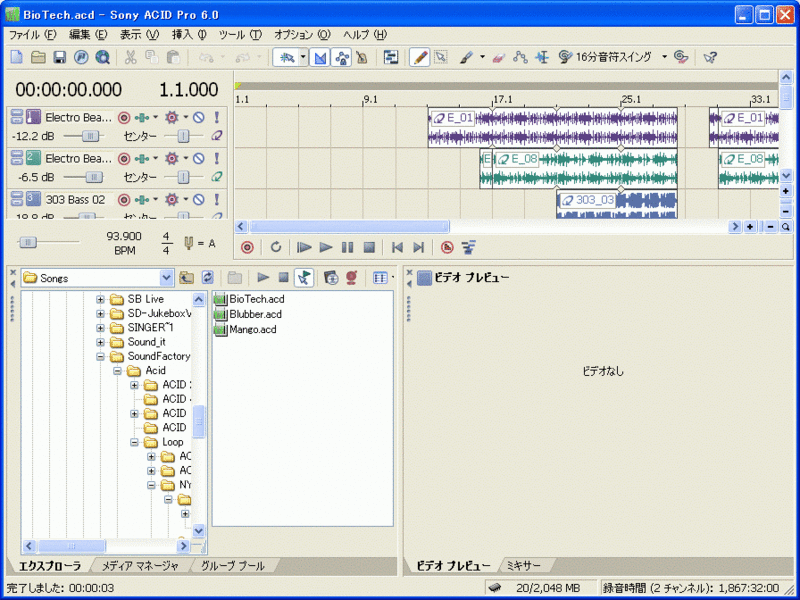Toggle automatic crossfades button
The width and height of the screenshot is (800, 600).
coord(320,57)
